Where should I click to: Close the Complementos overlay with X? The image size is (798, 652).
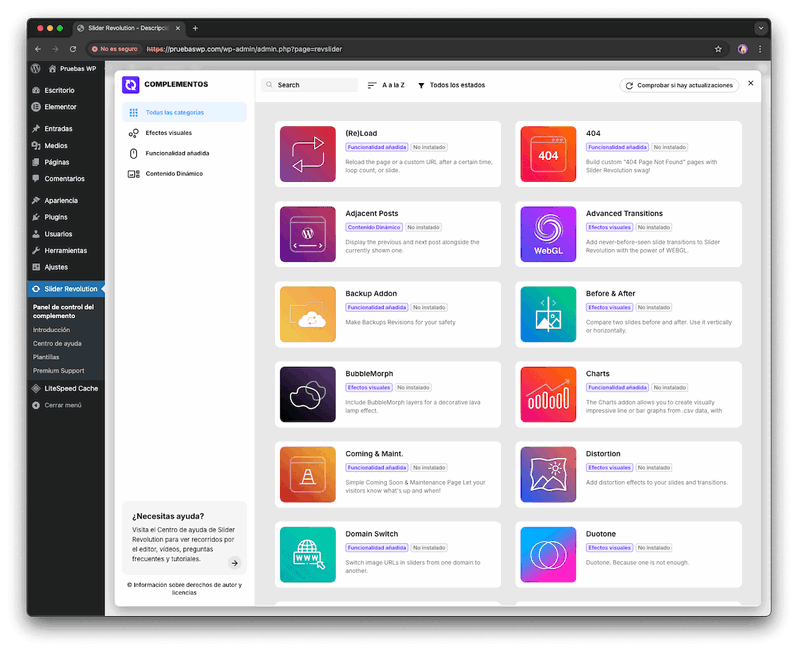tap(750, 83)
